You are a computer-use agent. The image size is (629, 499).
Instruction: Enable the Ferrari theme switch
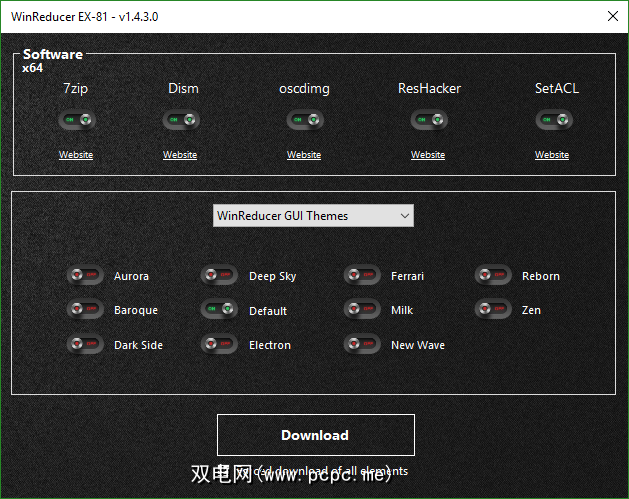click(x=362, y=275)
